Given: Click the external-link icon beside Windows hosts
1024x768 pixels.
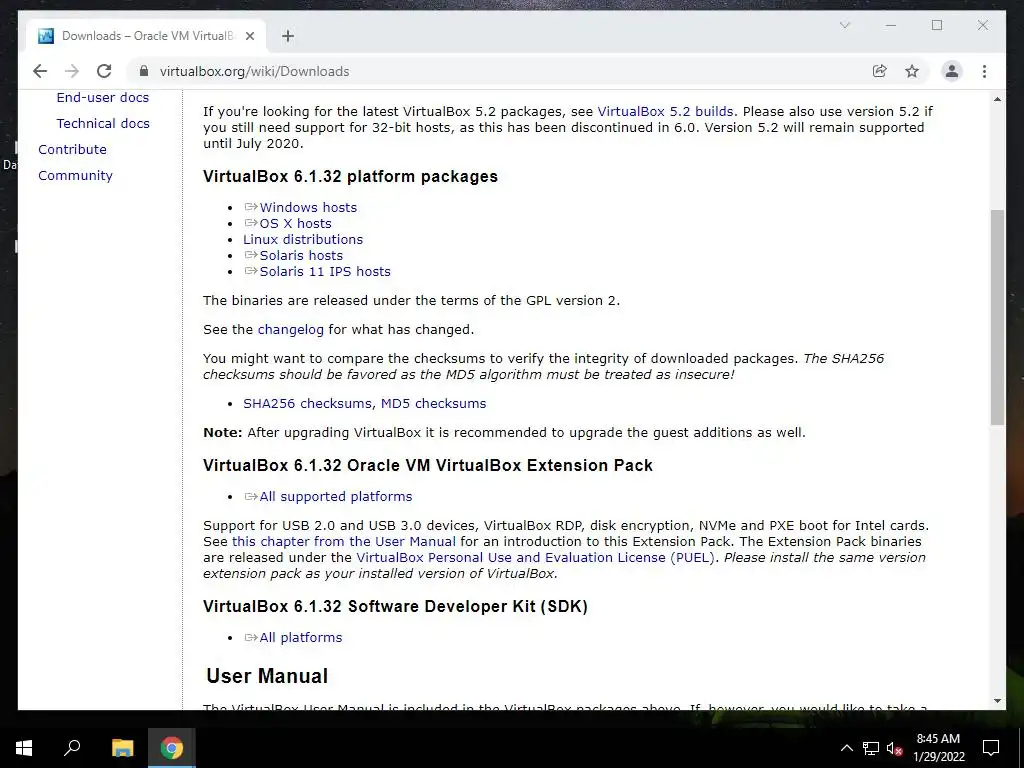Looking at the screenshot, I should point(251,207).
